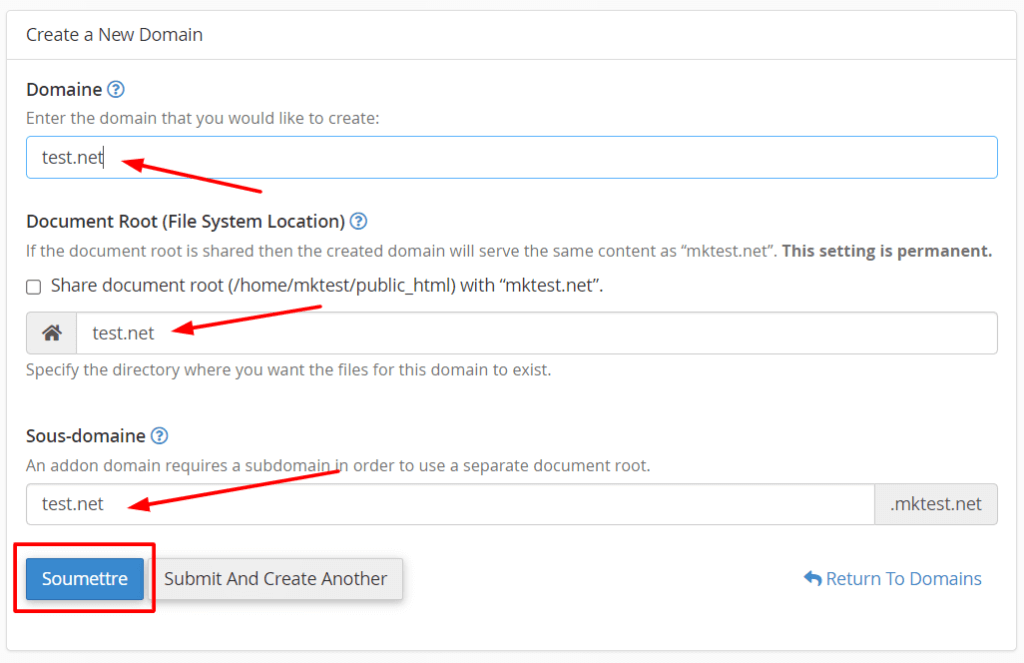Screen dimensions: 1024x663
Task: Follow the Return To Domains link
Action: [903, 579]
